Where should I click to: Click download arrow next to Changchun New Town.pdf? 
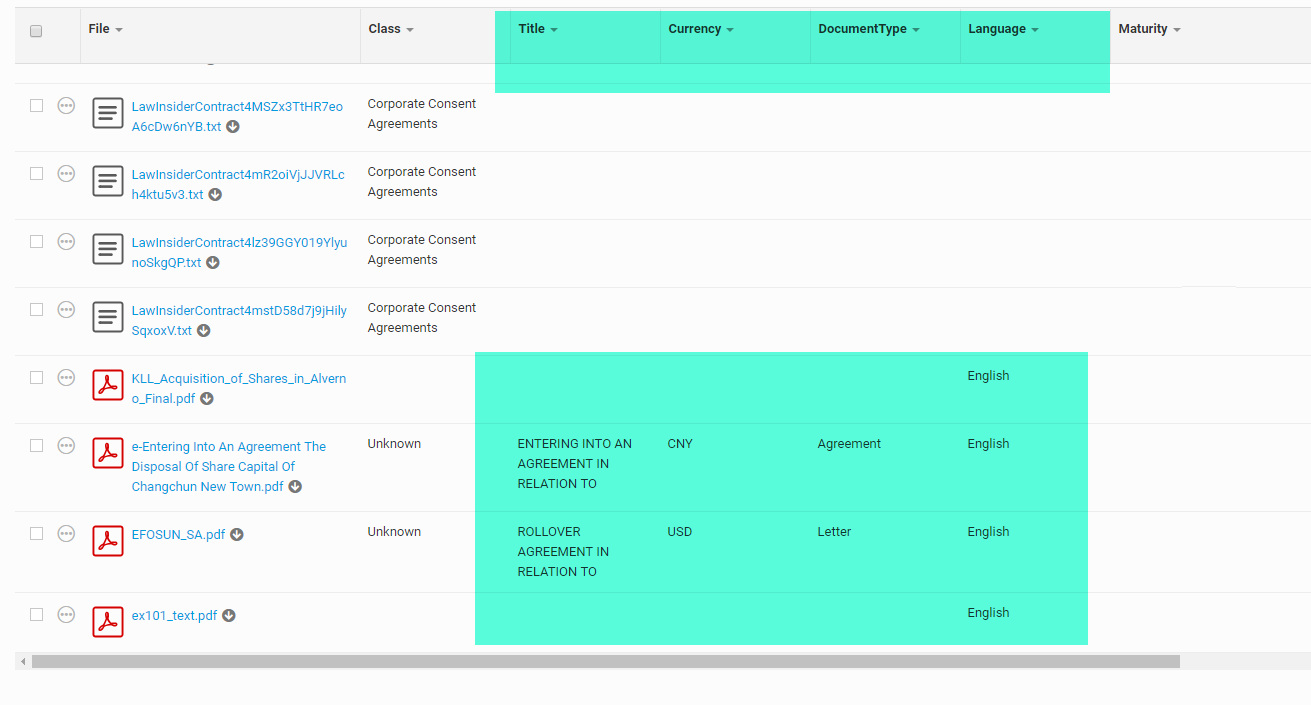295,487
